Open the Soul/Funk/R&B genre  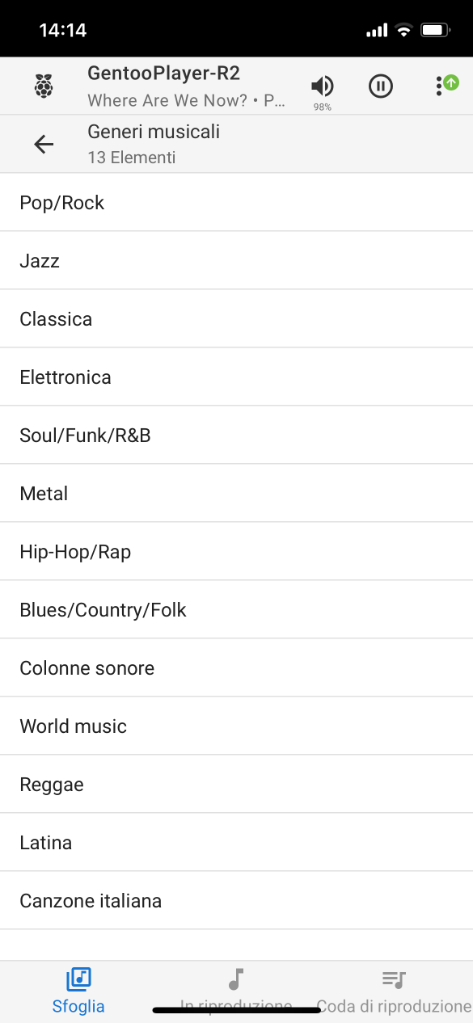236,435
